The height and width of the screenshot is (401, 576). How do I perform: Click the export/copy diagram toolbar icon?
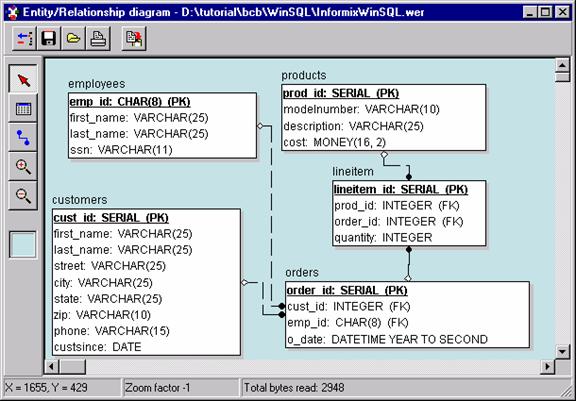[134, 38]
